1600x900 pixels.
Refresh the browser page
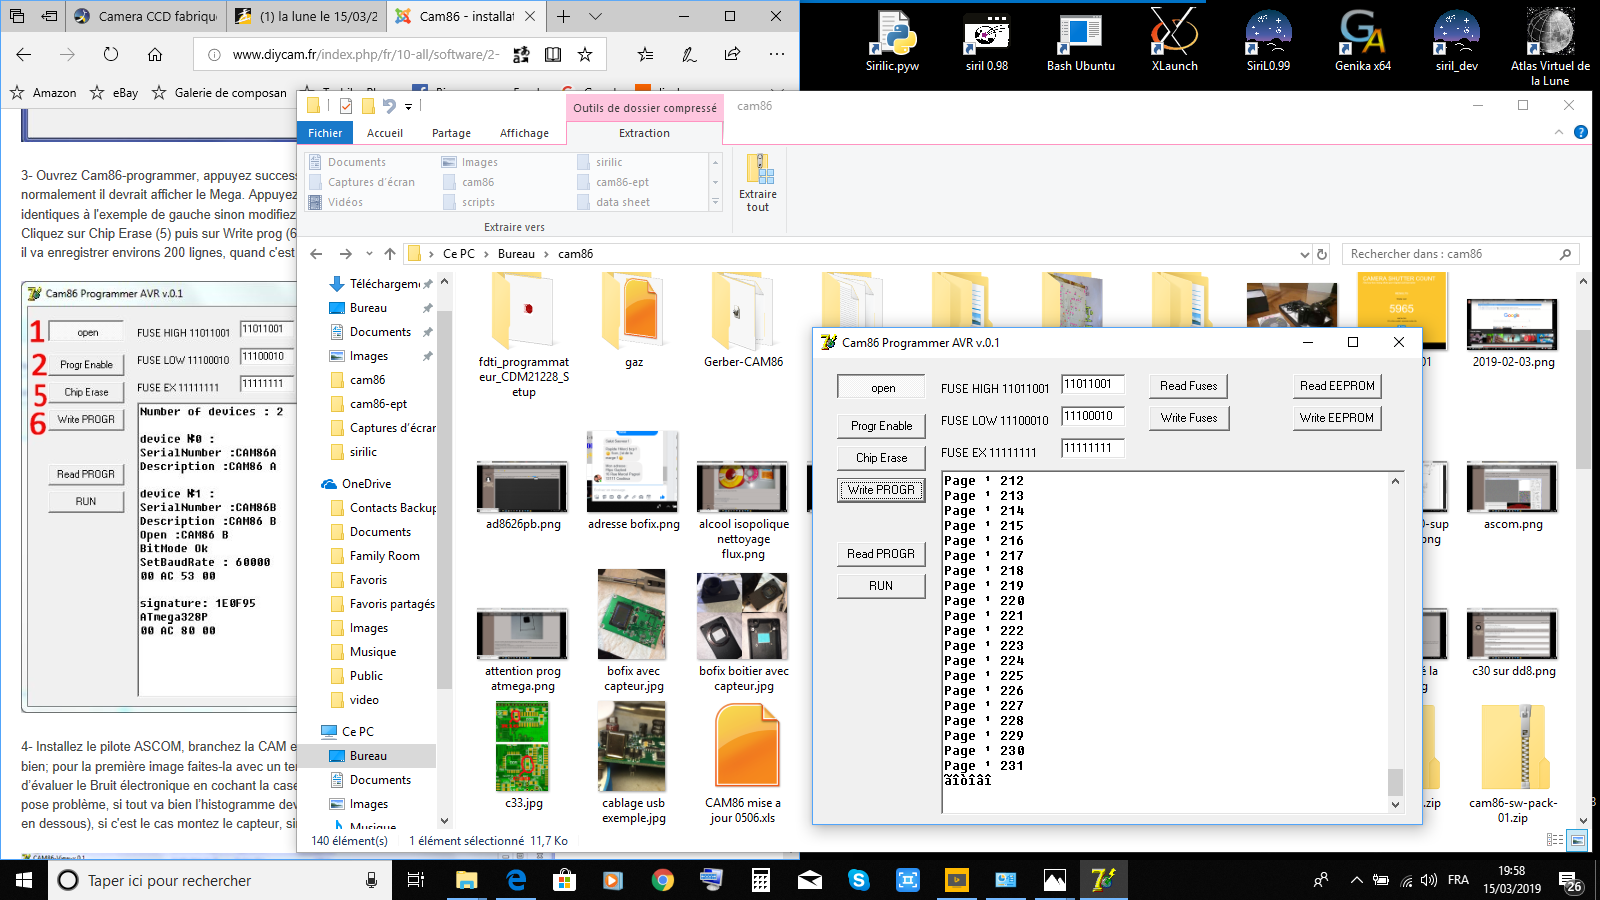111,54
